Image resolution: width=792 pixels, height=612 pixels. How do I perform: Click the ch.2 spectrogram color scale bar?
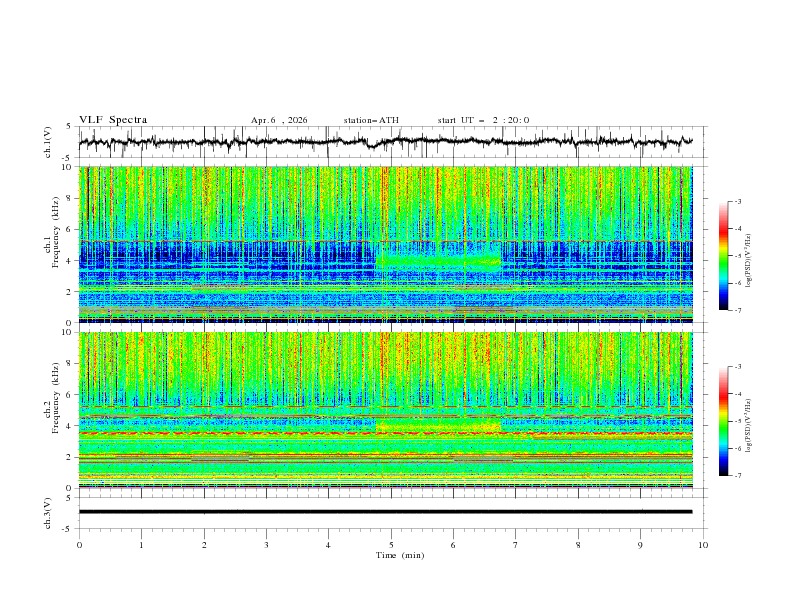pos(723,421)
